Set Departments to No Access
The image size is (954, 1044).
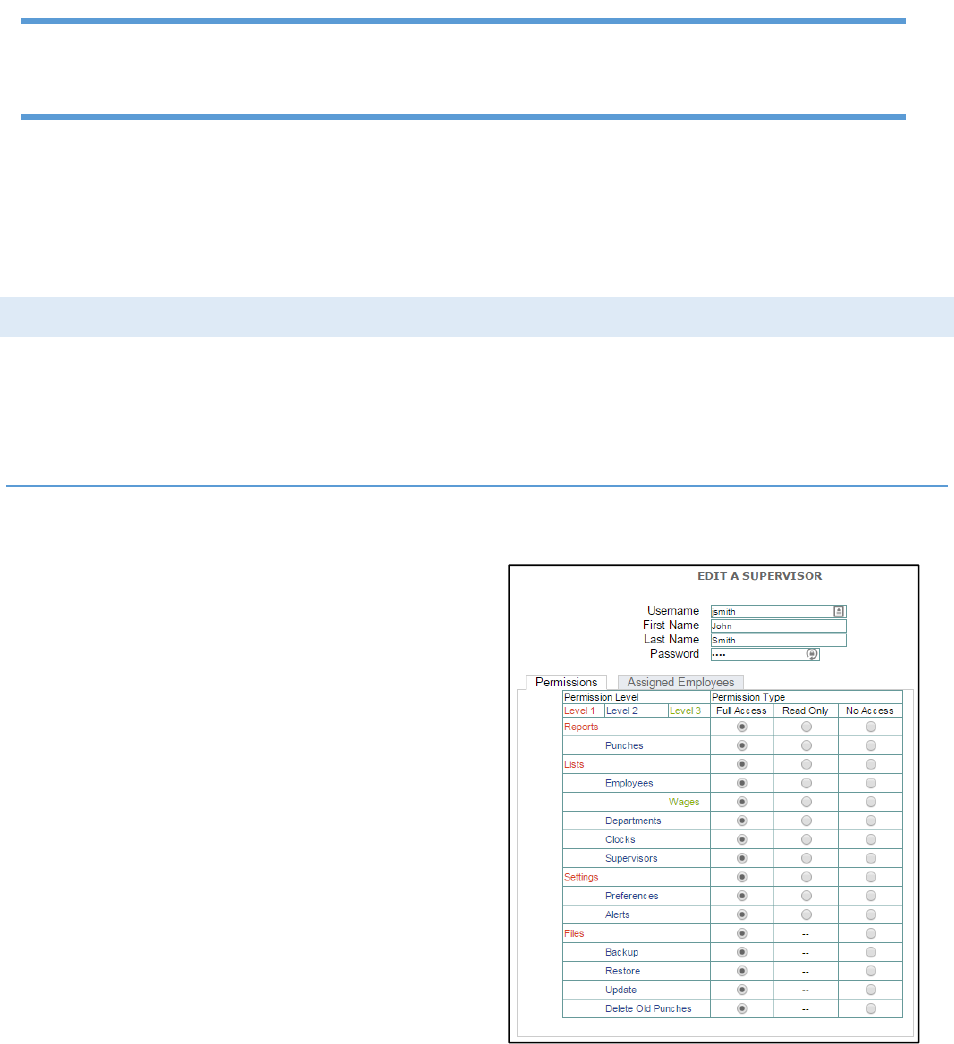871,821
